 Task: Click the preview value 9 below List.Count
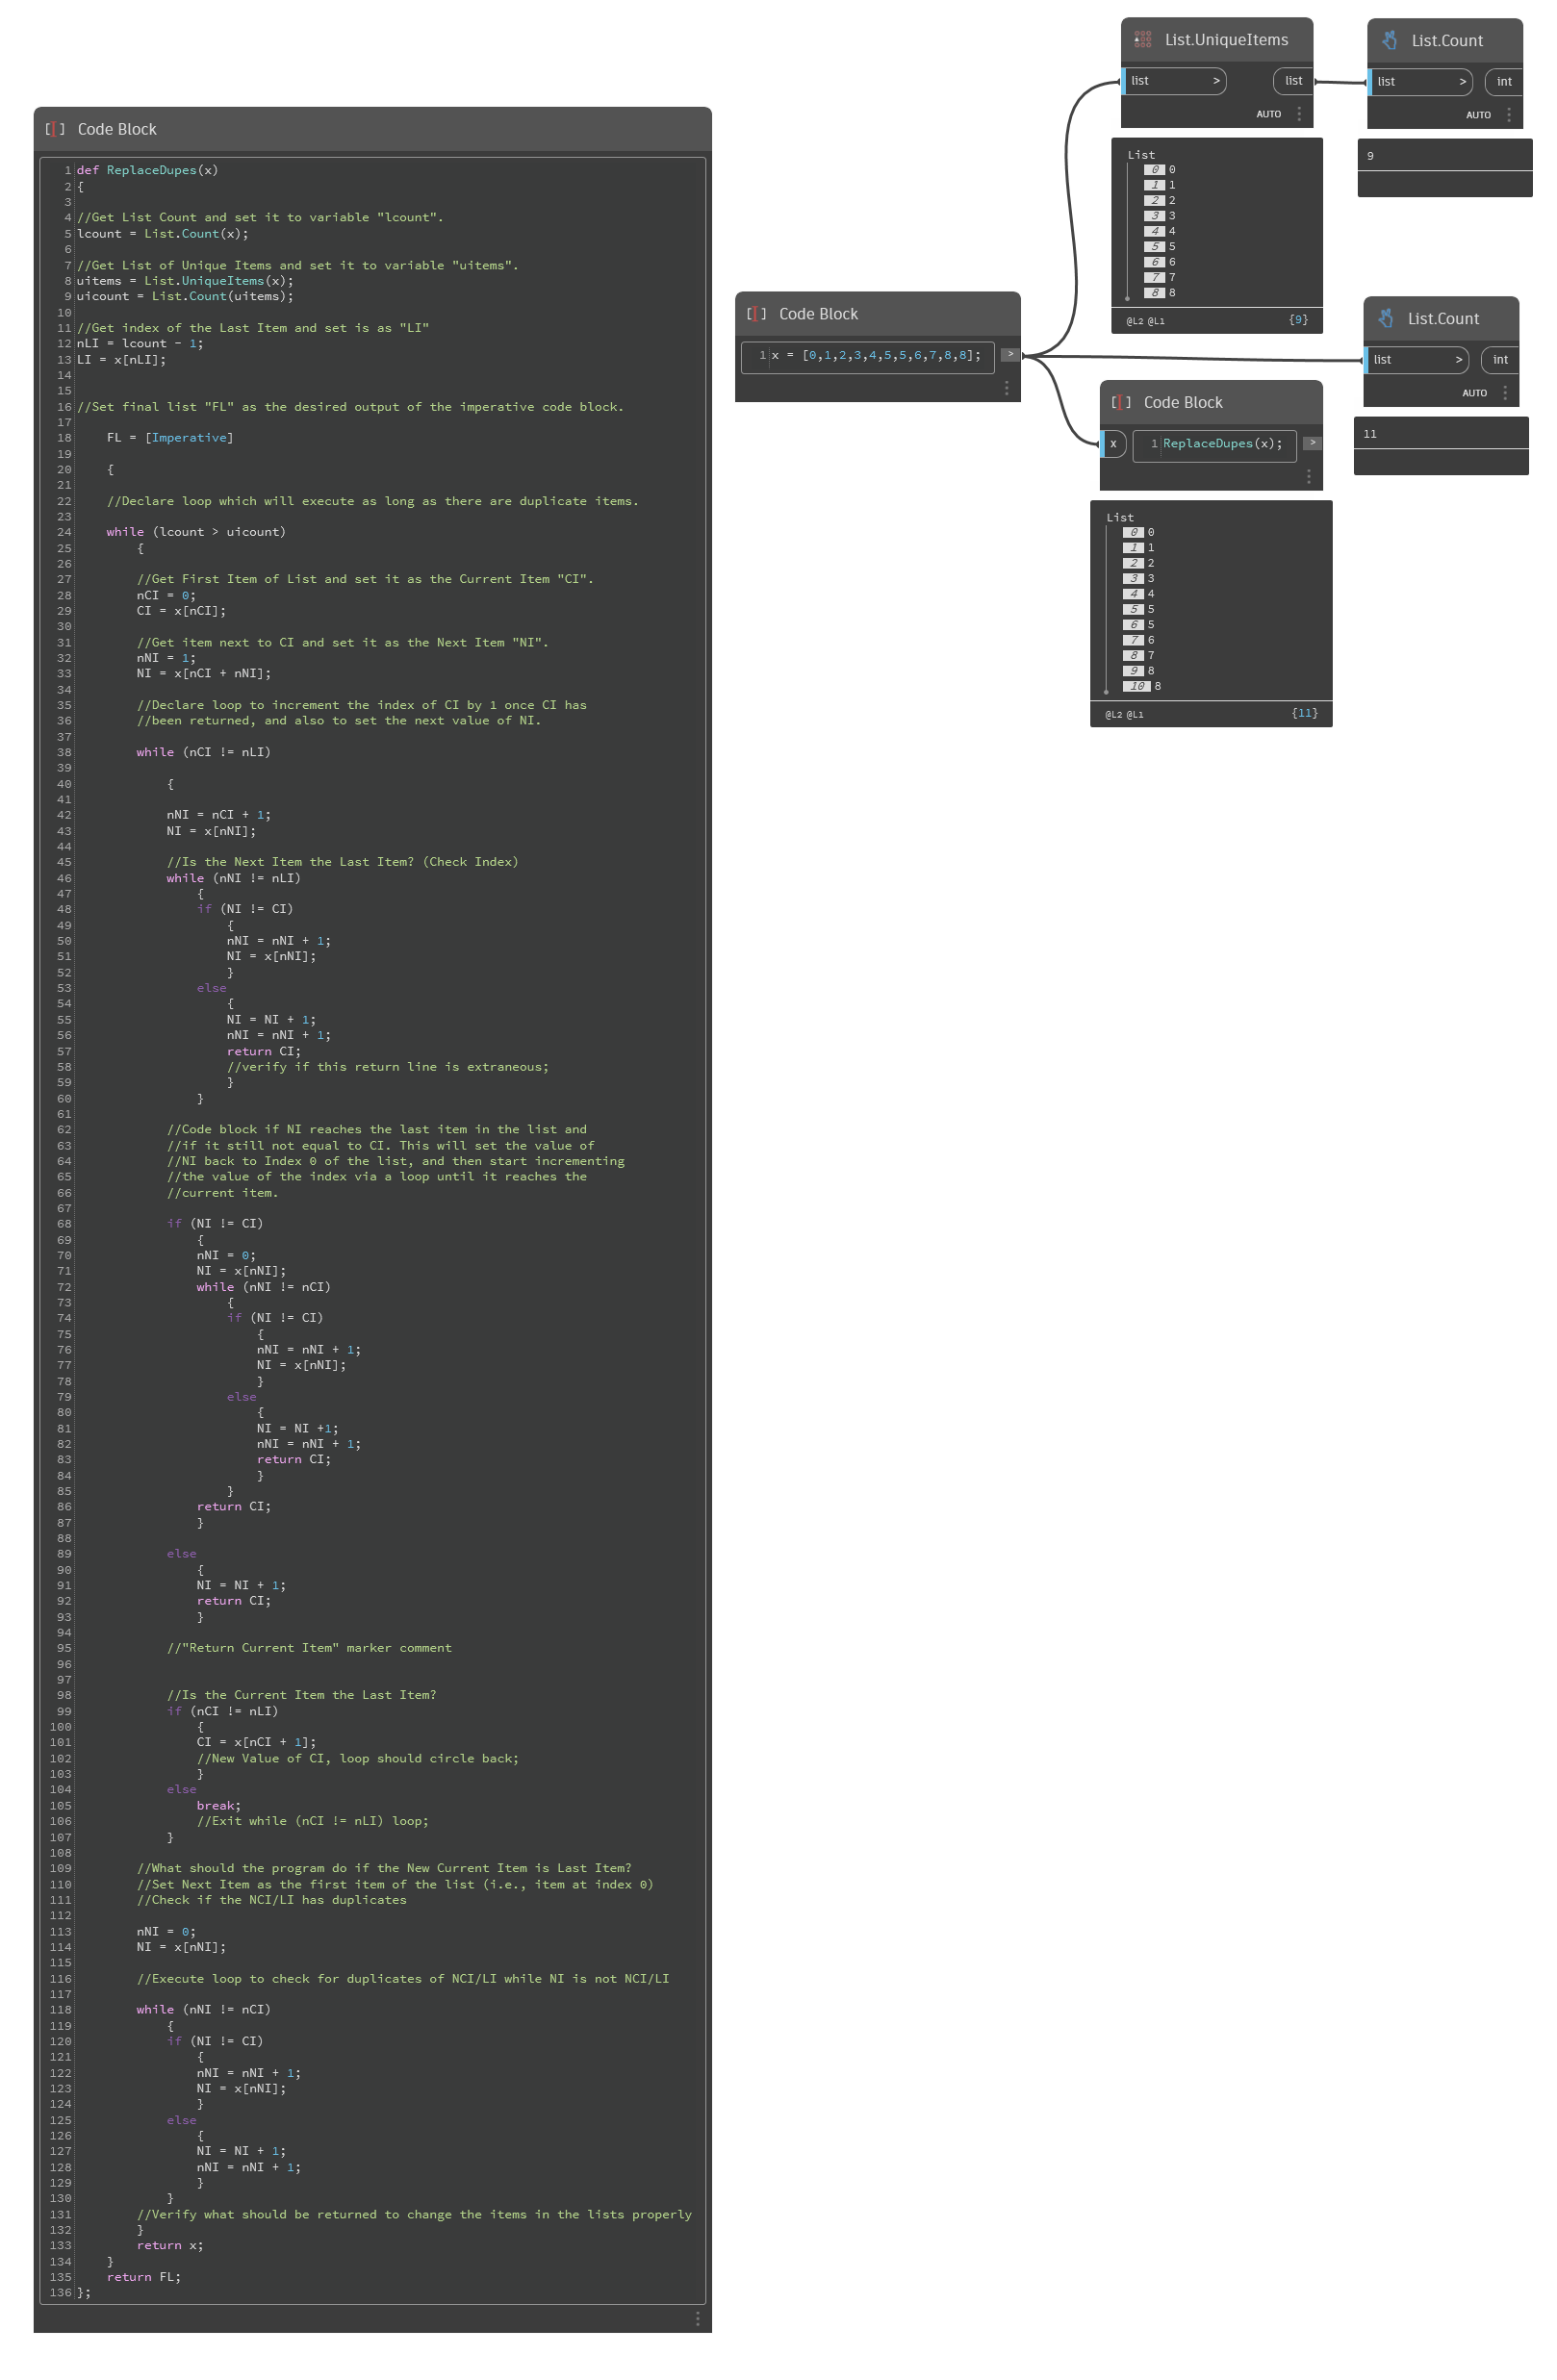point(1370,156)
